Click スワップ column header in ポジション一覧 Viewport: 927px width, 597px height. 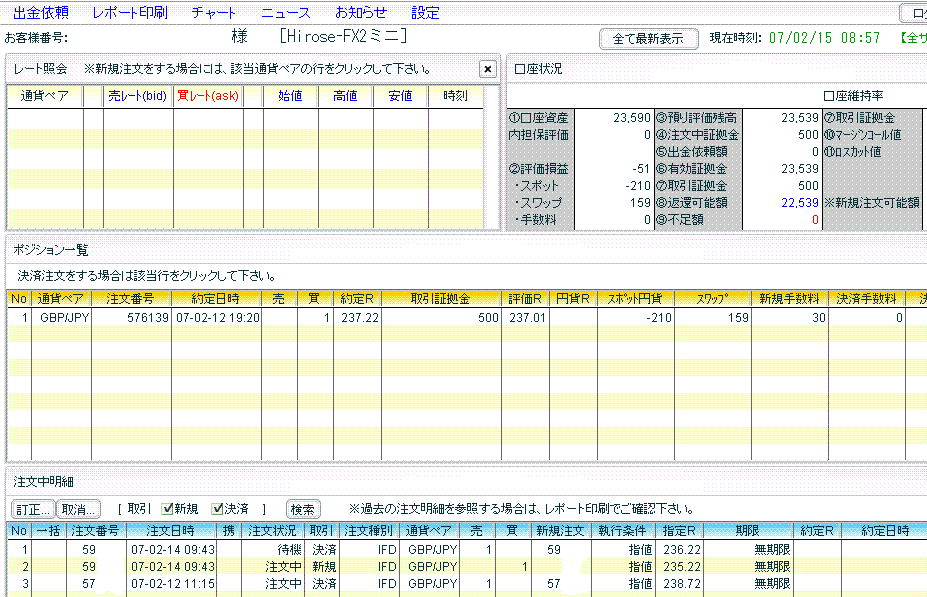(712, 298)
